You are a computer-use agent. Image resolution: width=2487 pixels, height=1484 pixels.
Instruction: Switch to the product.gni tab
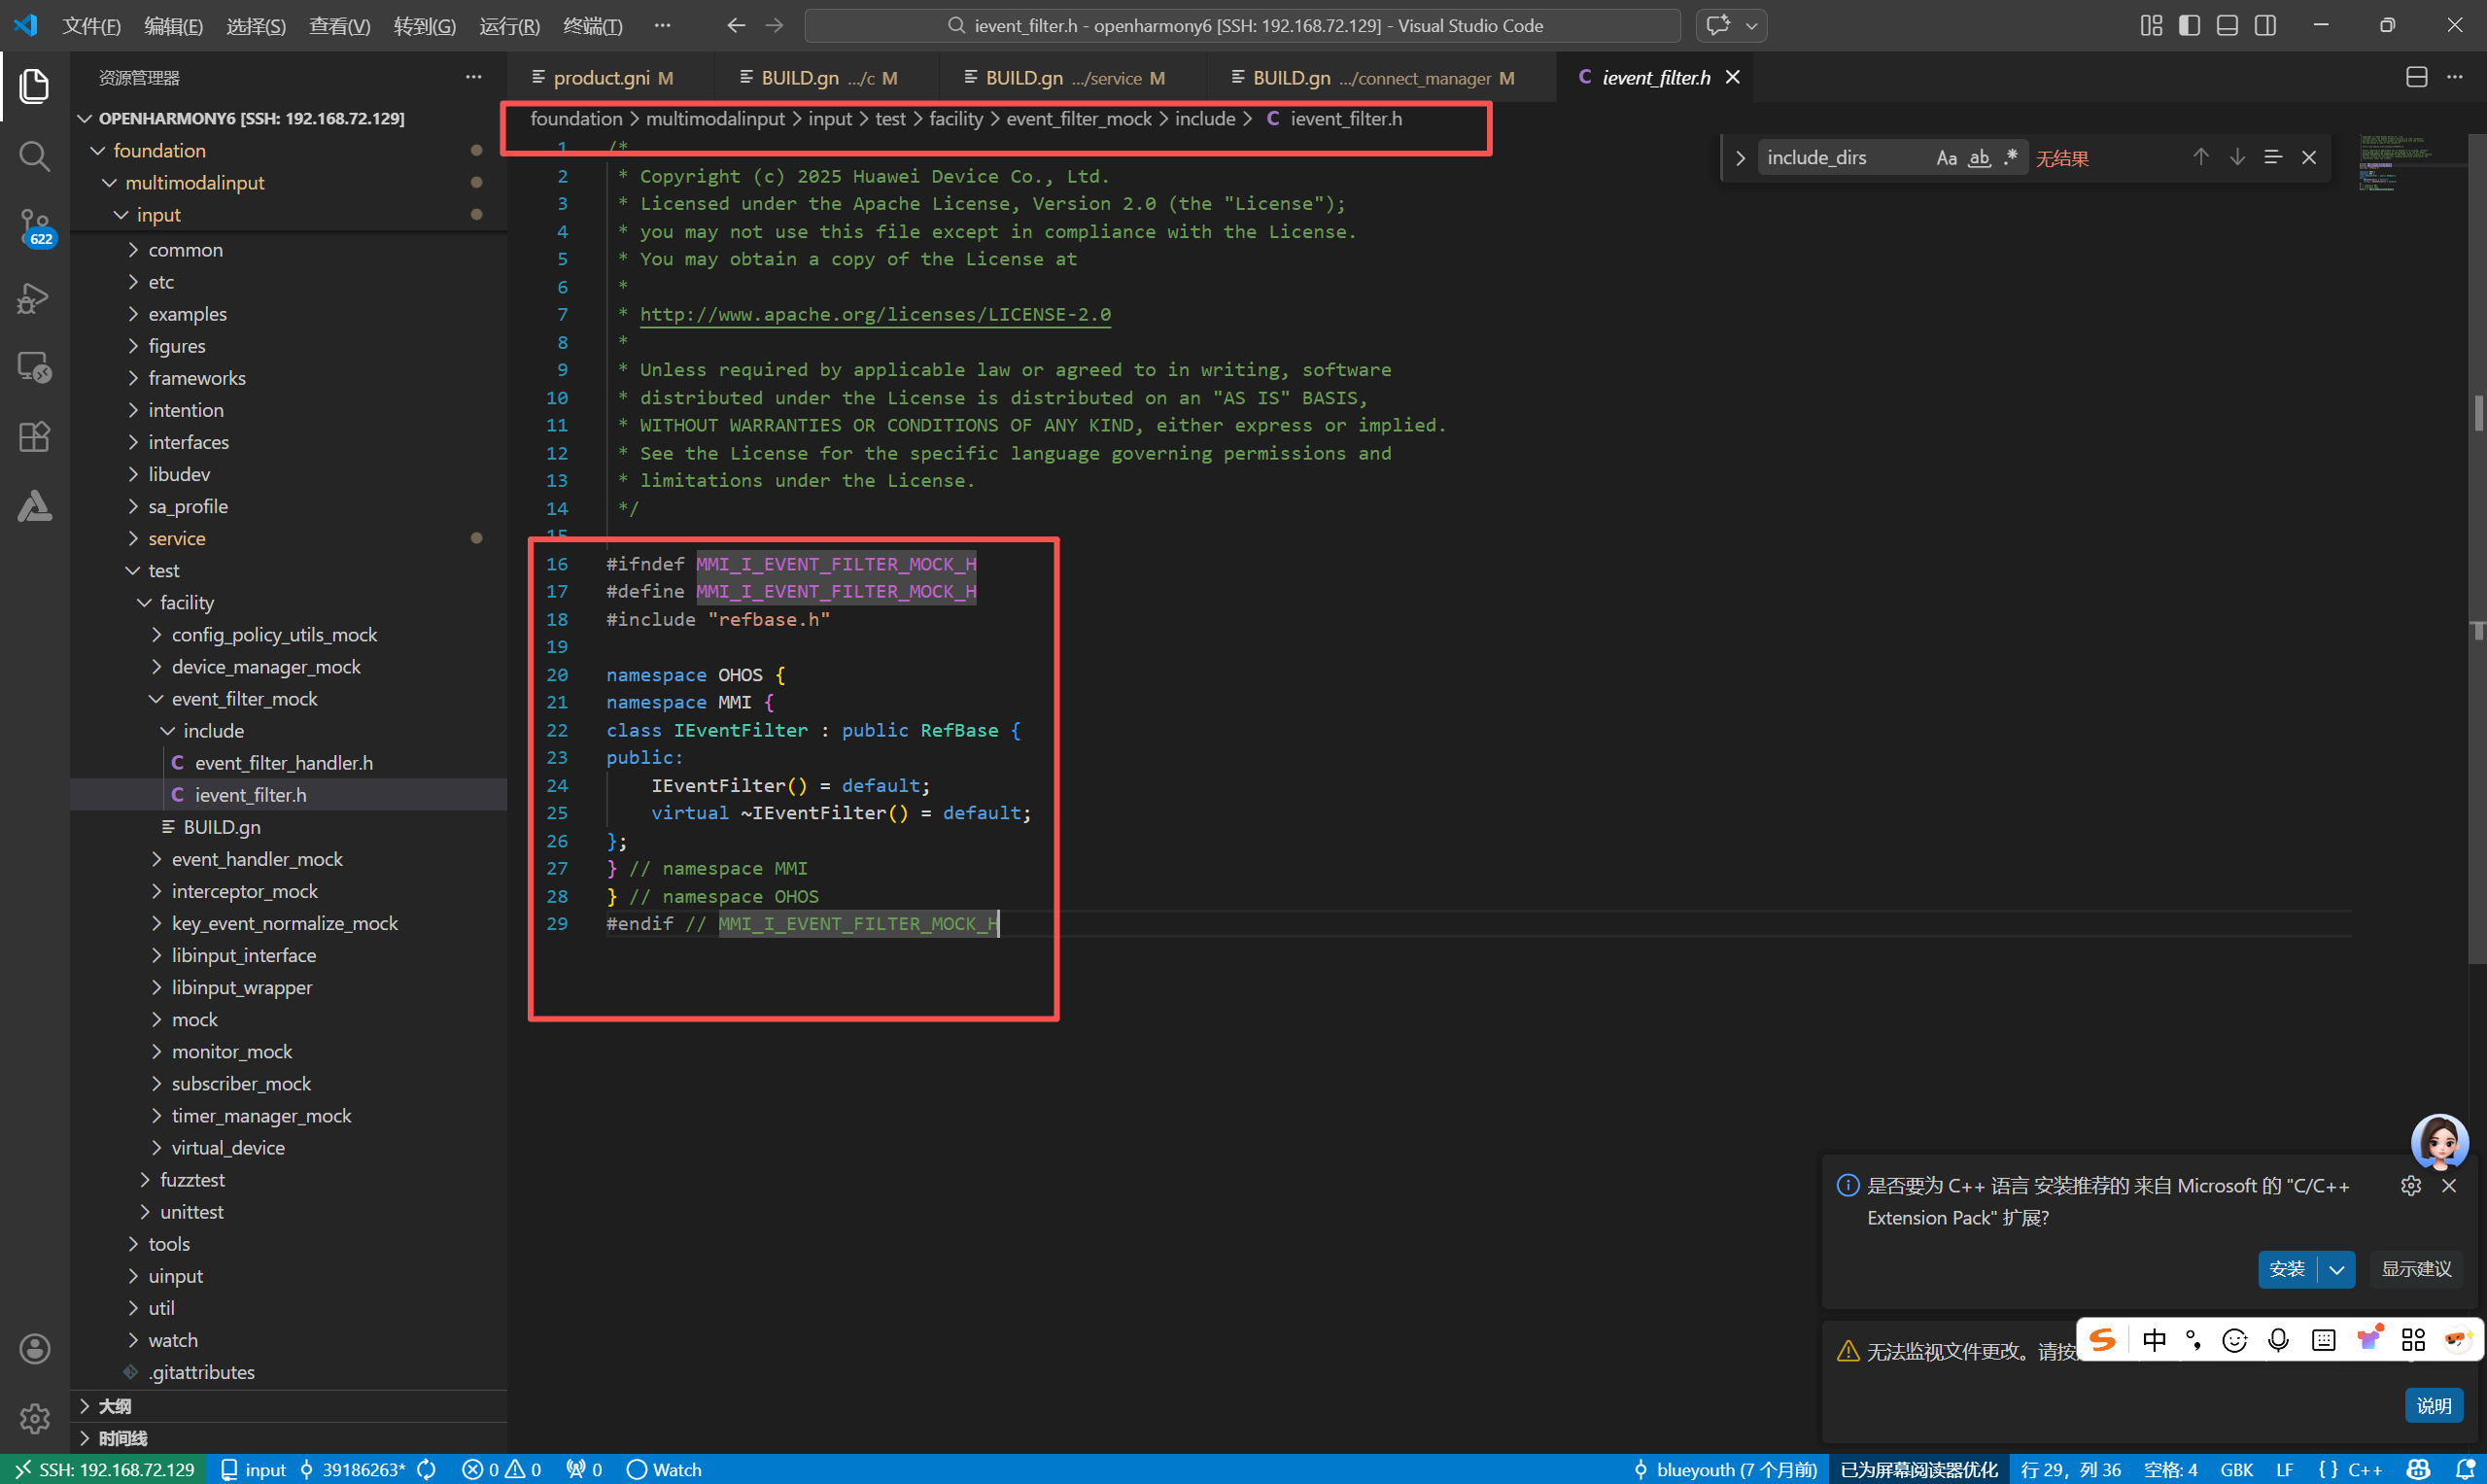[600, 78]
